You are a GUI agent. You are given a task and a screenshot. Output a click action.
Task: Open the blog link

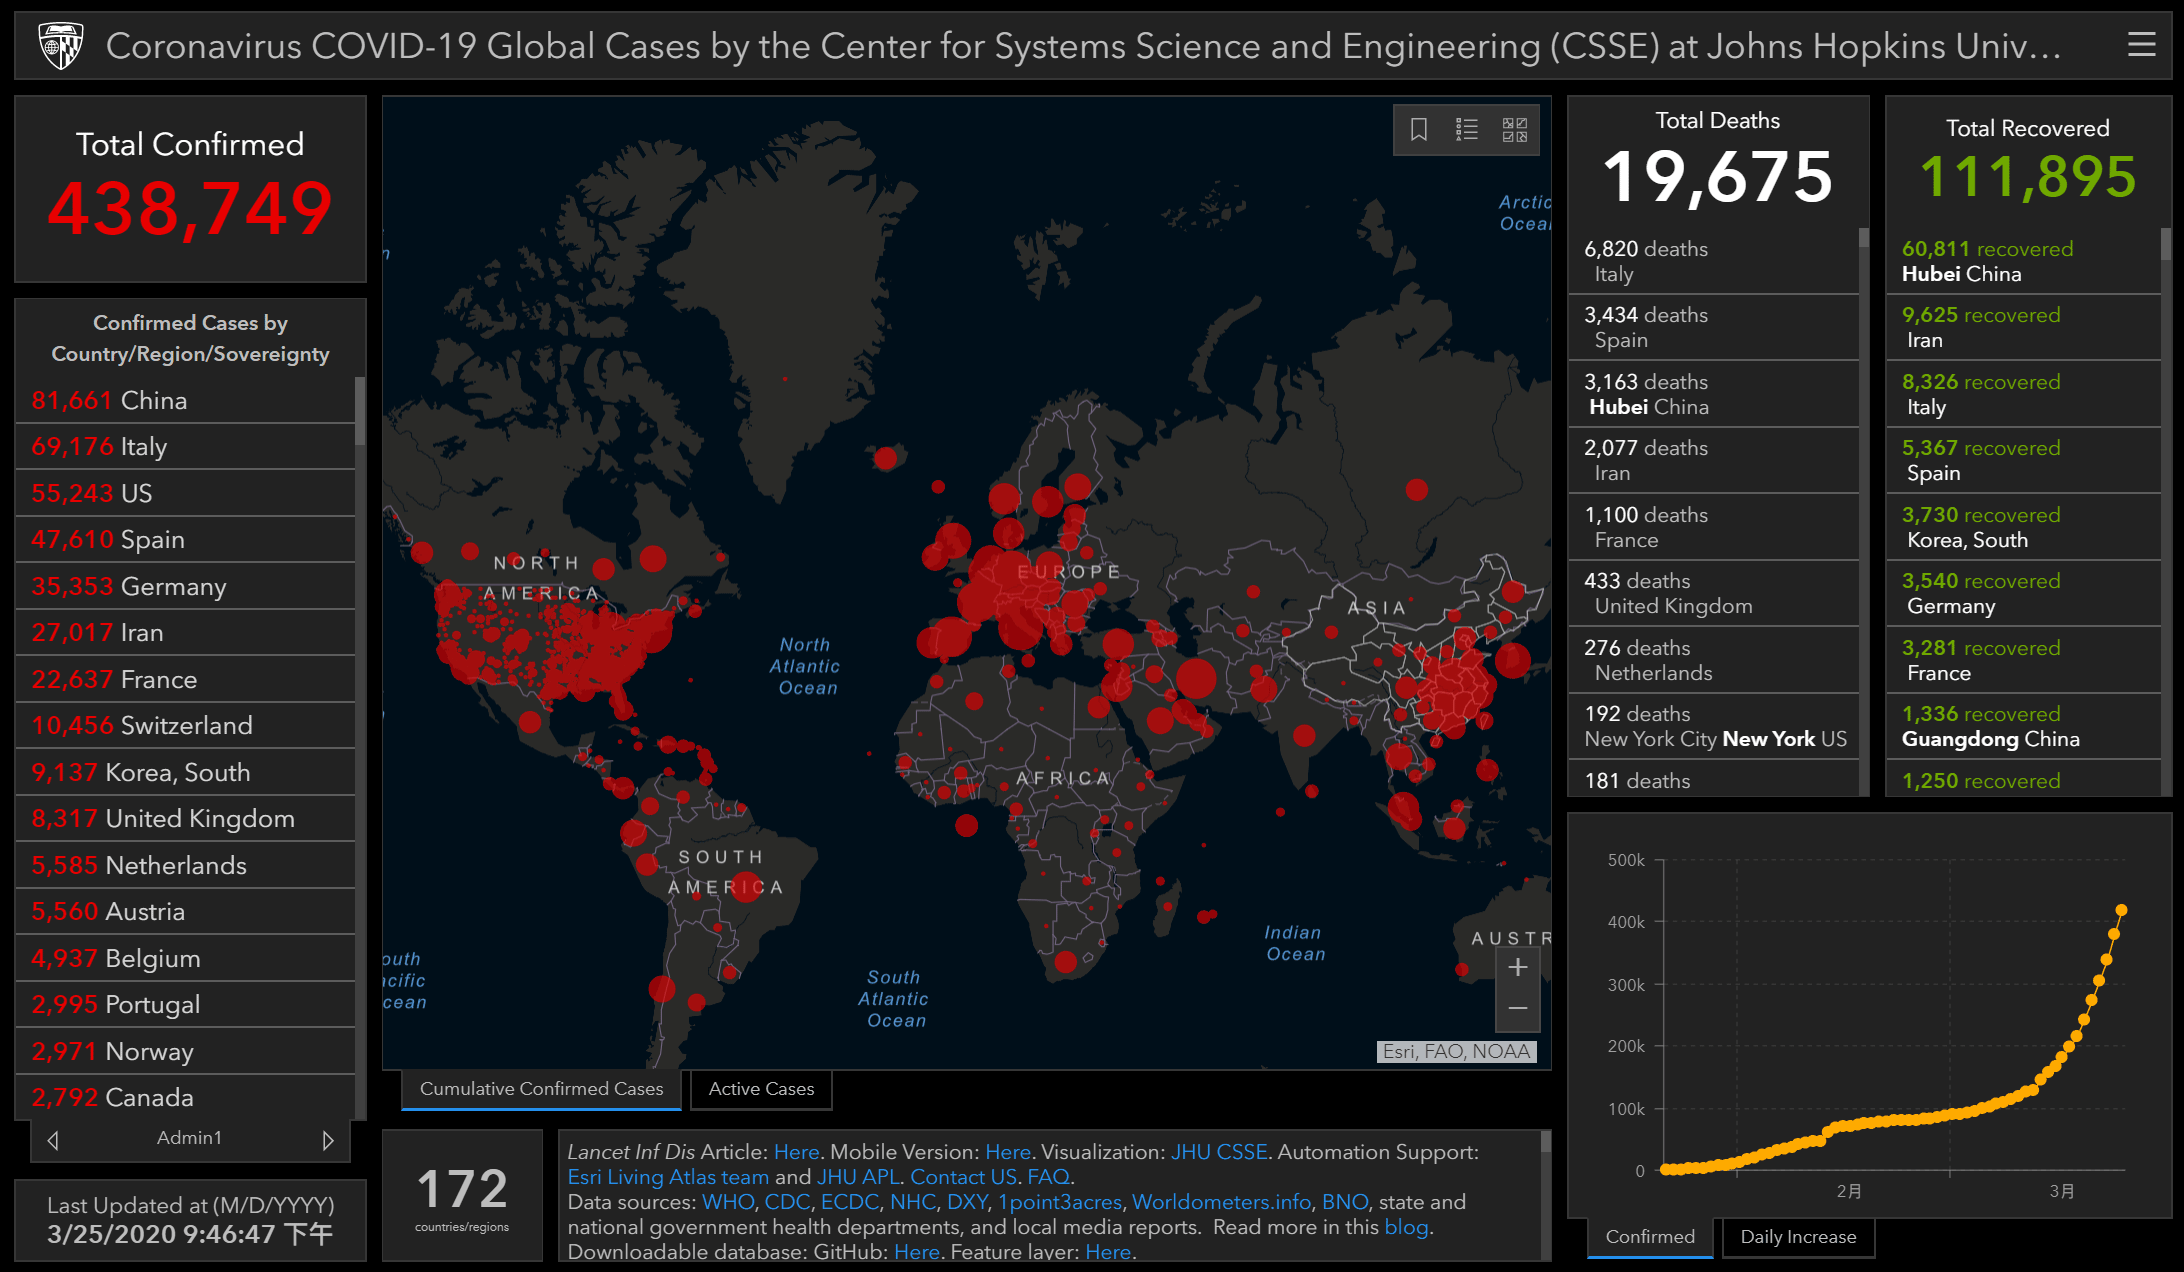(1406, 1227)
